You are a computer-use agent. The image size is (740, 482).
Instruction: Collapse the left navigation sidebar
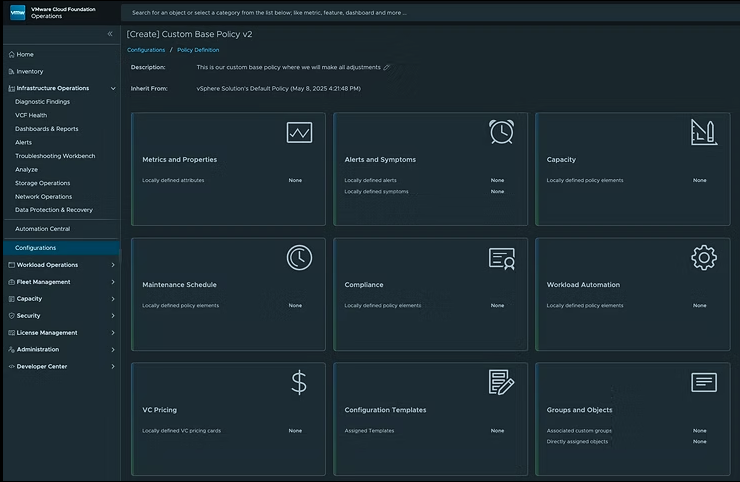point(110,34)
